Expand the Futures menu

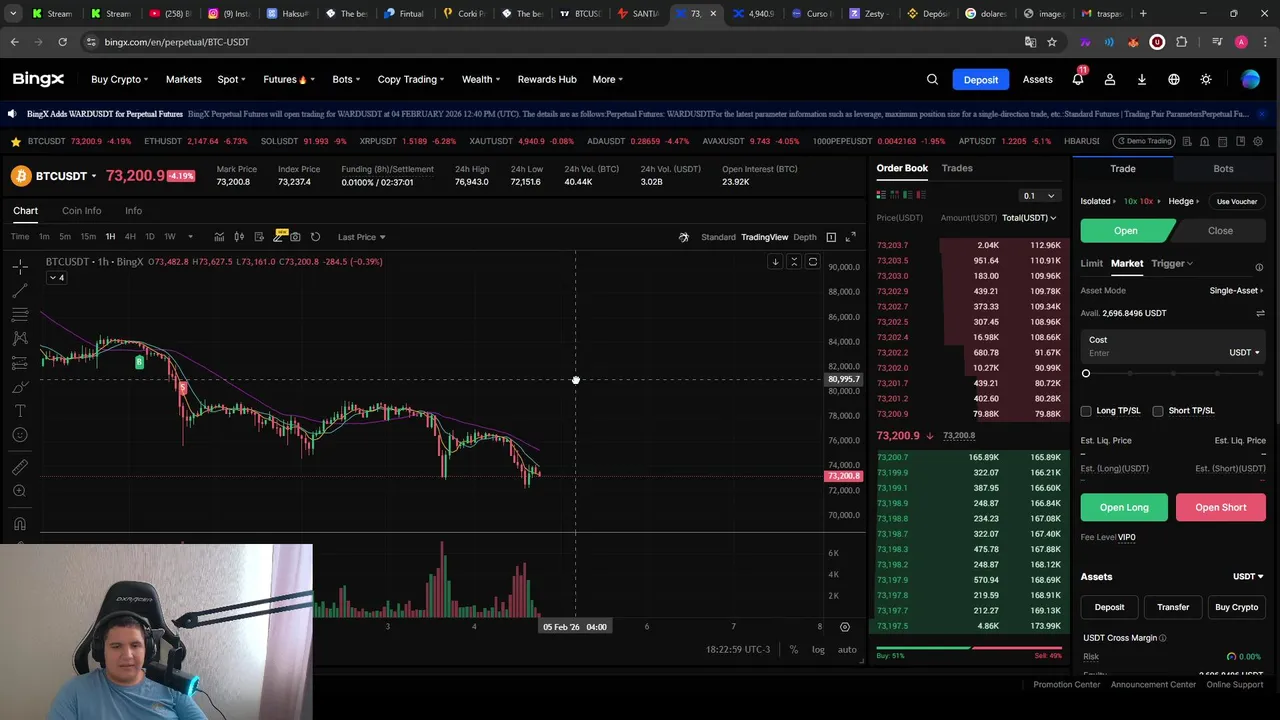(289, 79)
